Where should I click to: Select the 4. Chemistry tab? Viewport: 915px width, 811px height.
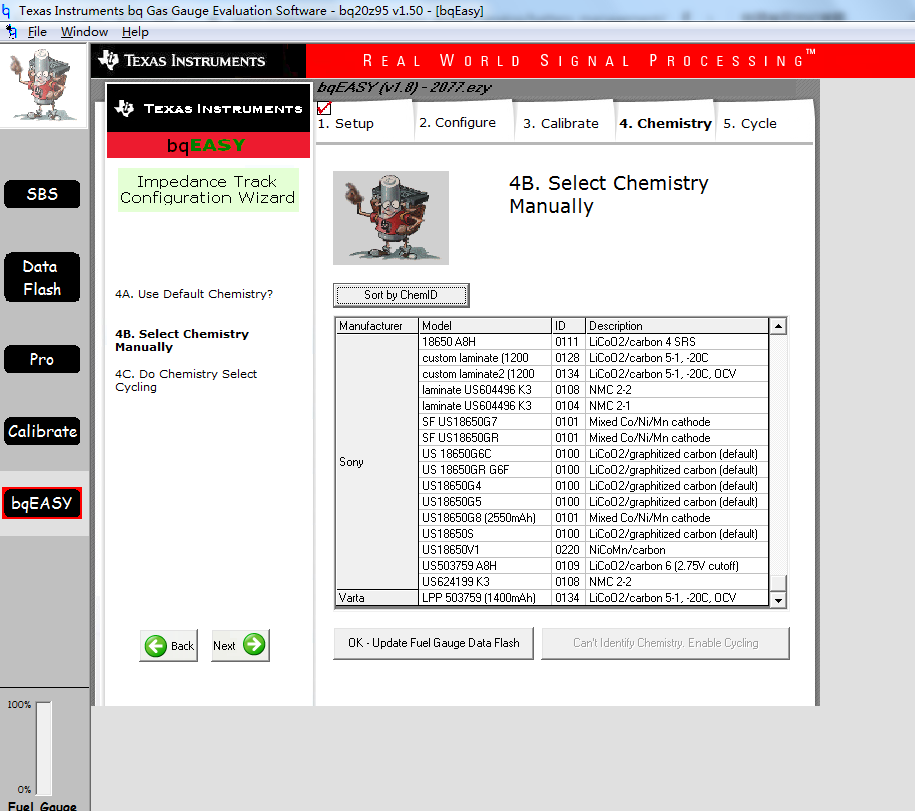point(665,123)
